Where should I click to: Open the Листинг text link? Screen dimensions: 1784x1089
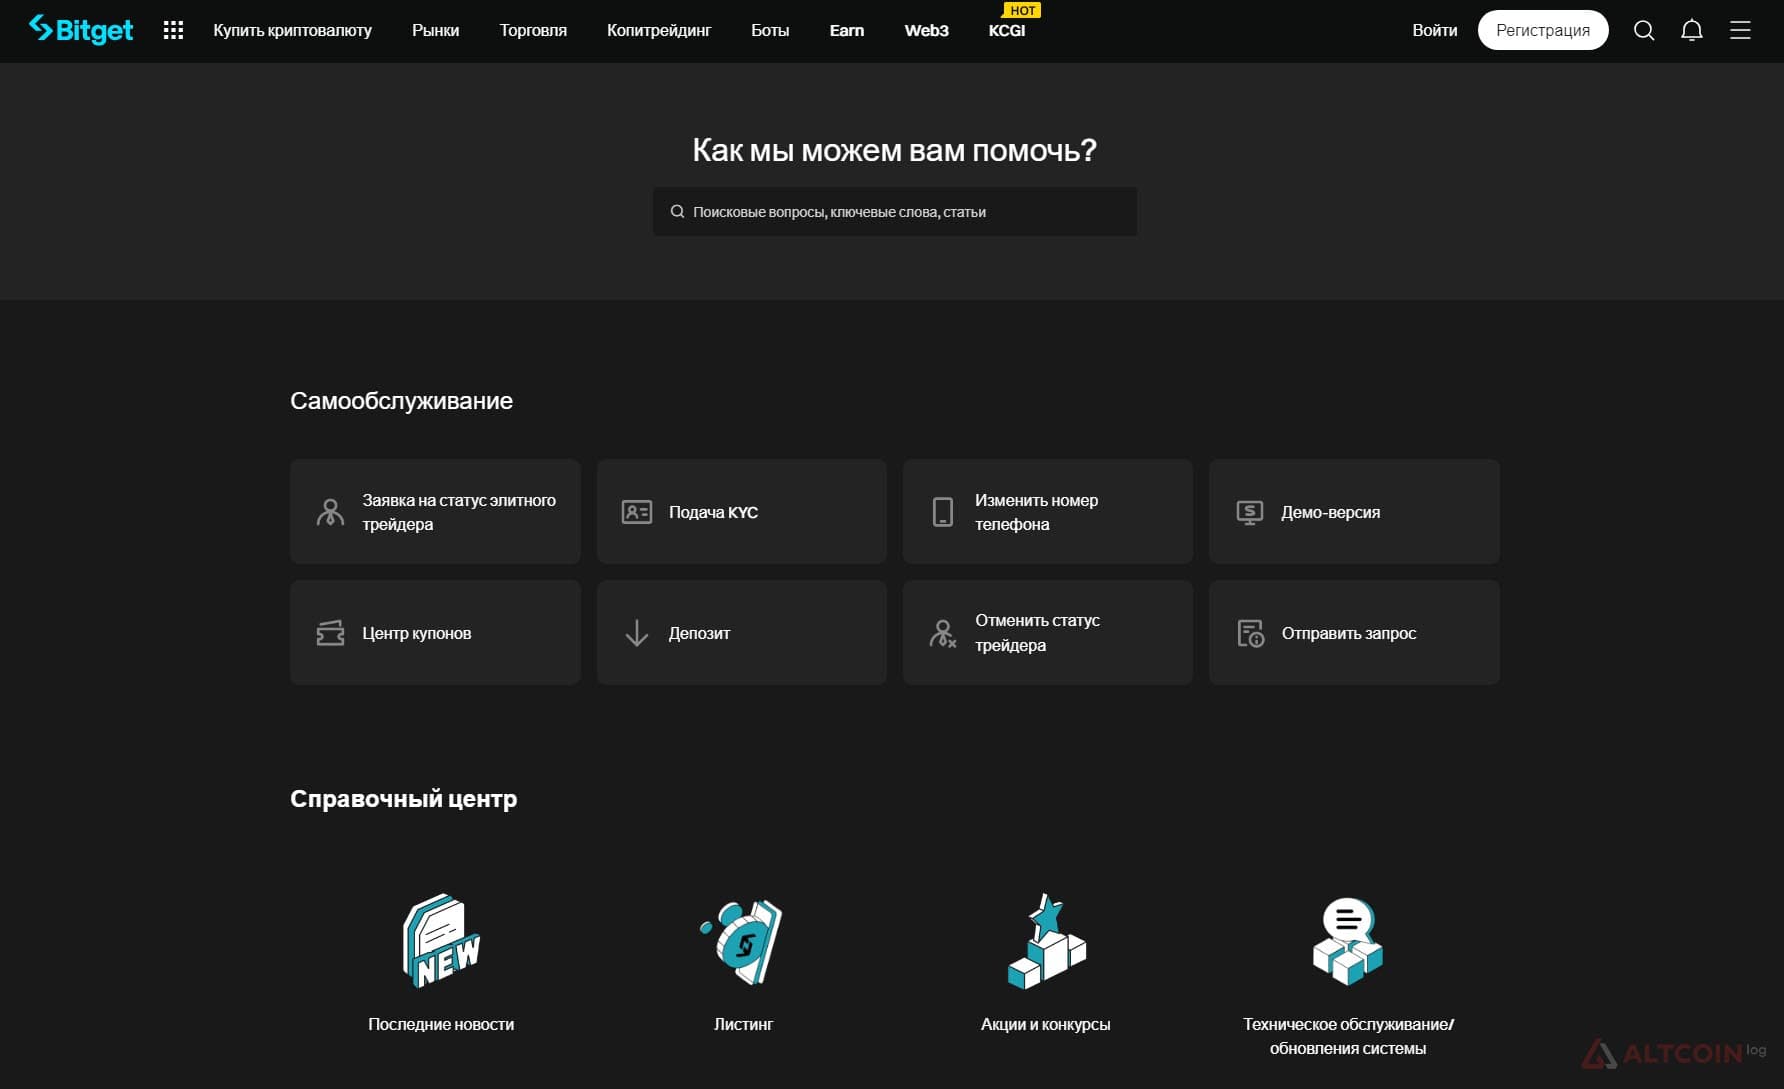click(x=743, y=1024)
